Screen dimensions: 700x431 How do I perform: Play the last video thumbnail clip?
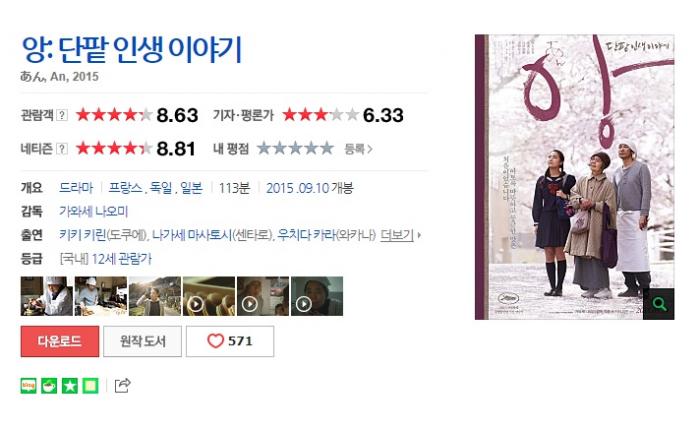317,296
